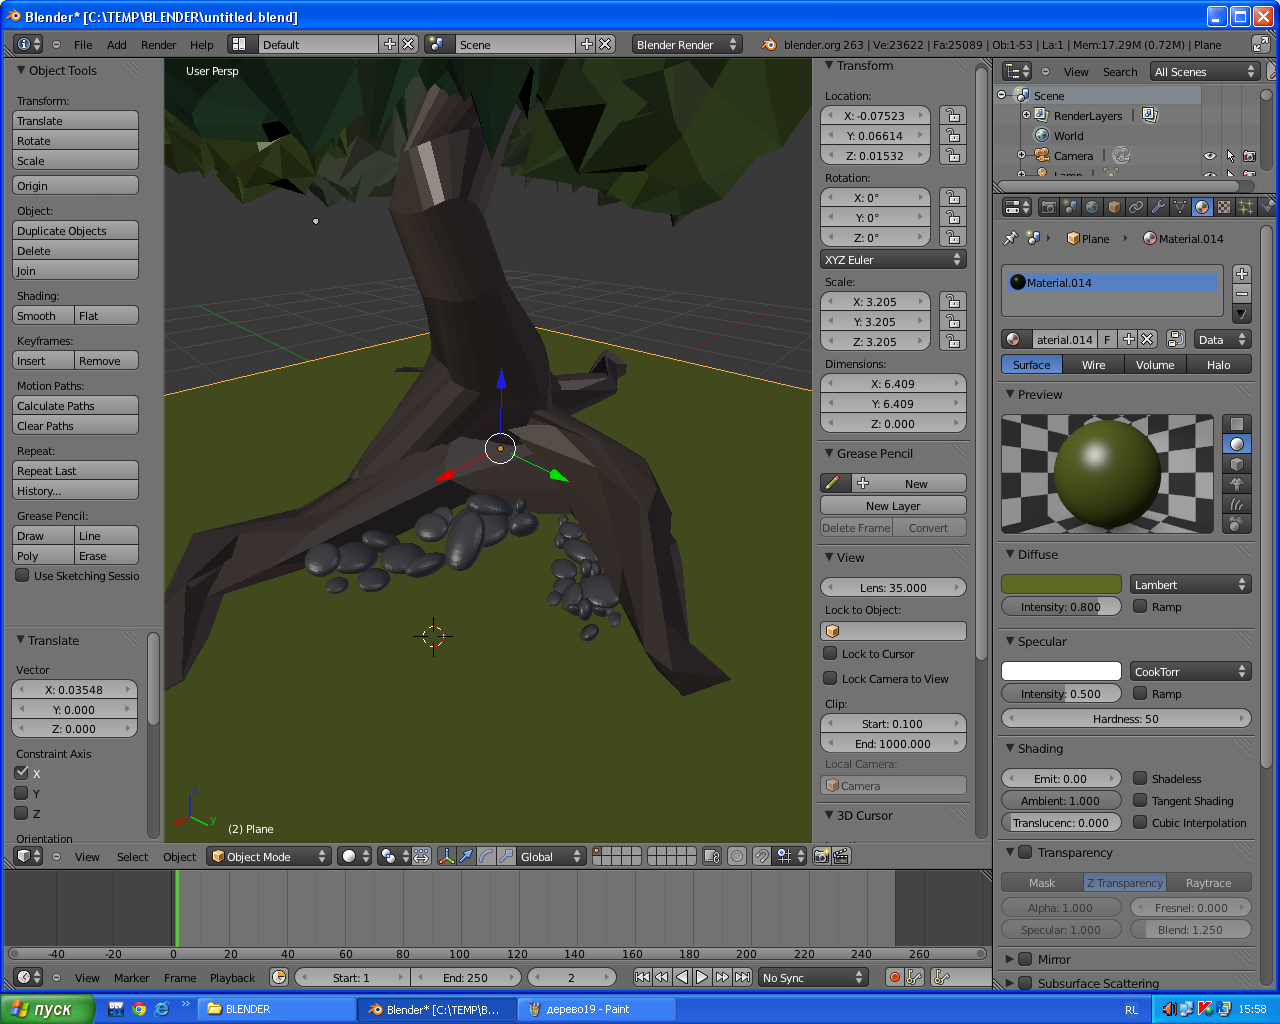
Task: Open the Material properties sphere tab
Action: pos(1202,207)
